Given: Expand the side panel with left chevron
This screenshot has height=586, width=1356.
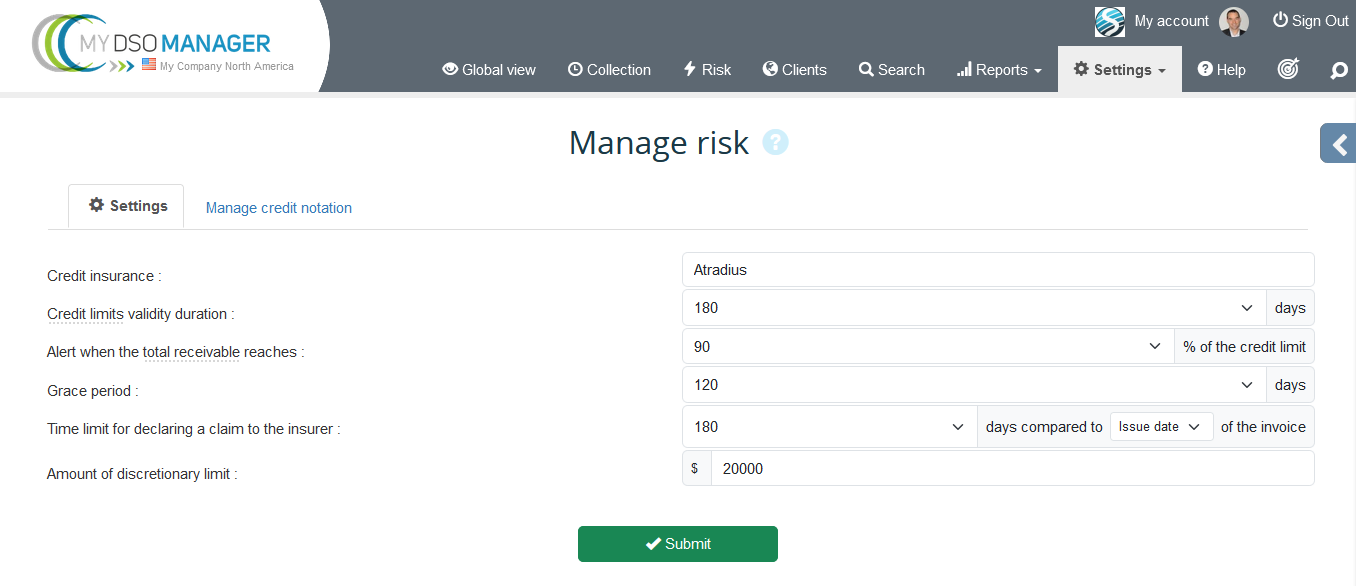Looking at the screenshot, I should [x=1339, y=144].
